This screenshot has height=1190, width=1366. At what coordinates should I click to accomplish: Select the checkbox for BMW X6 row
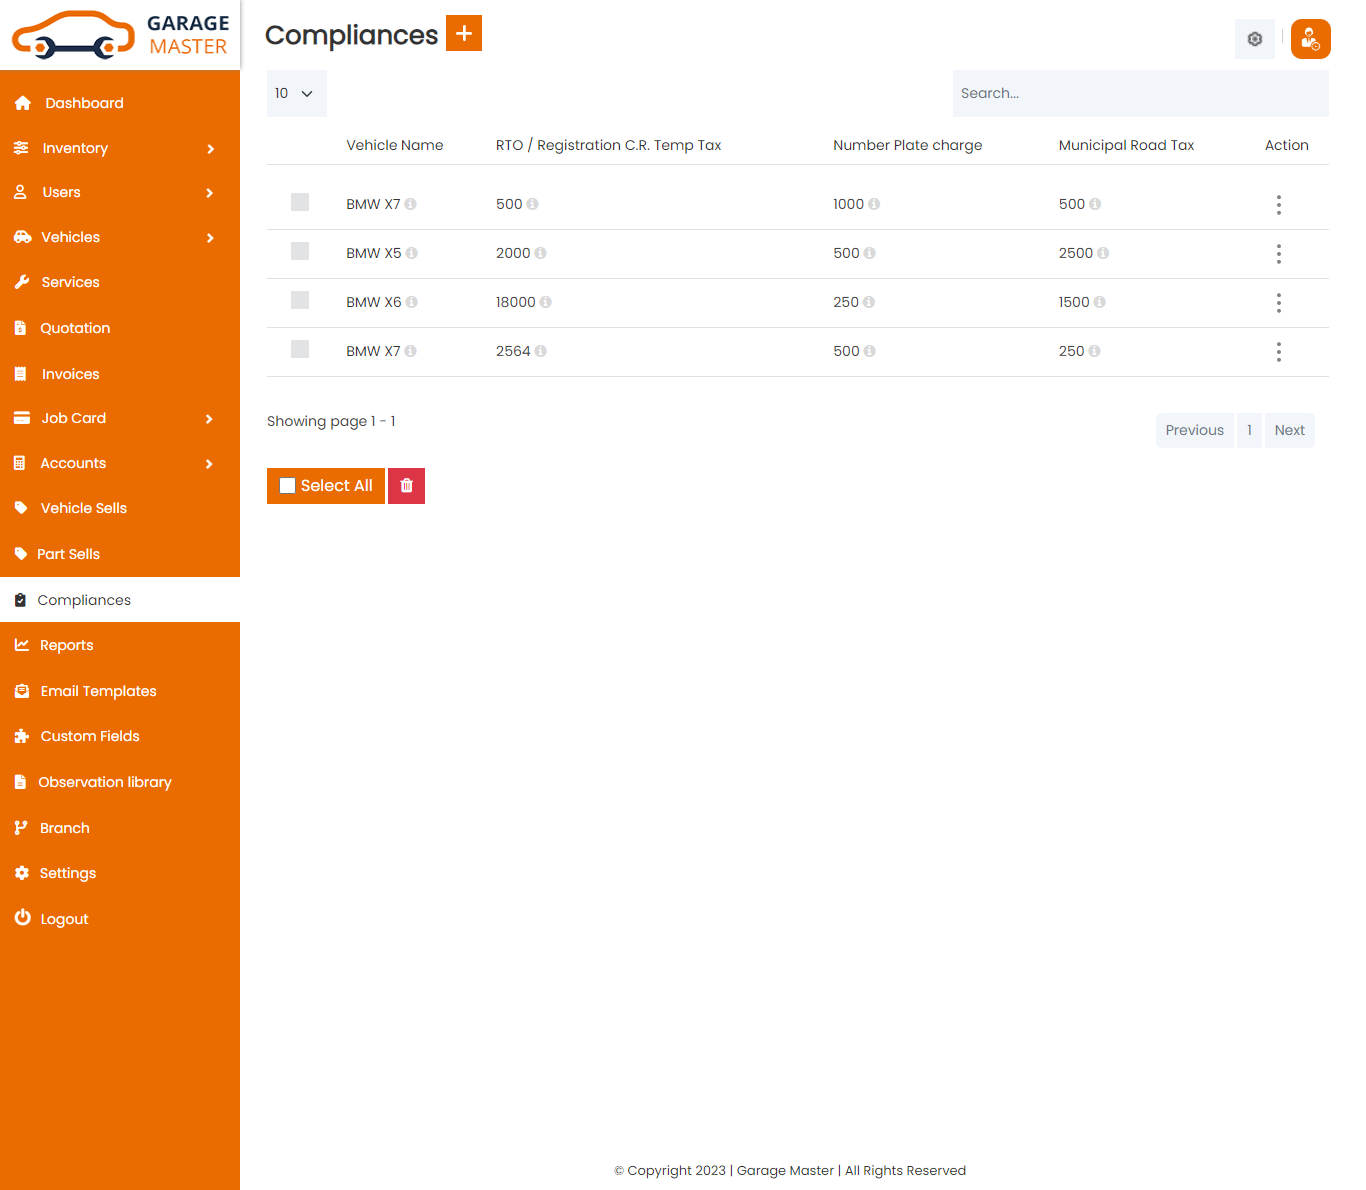[300, 301]
